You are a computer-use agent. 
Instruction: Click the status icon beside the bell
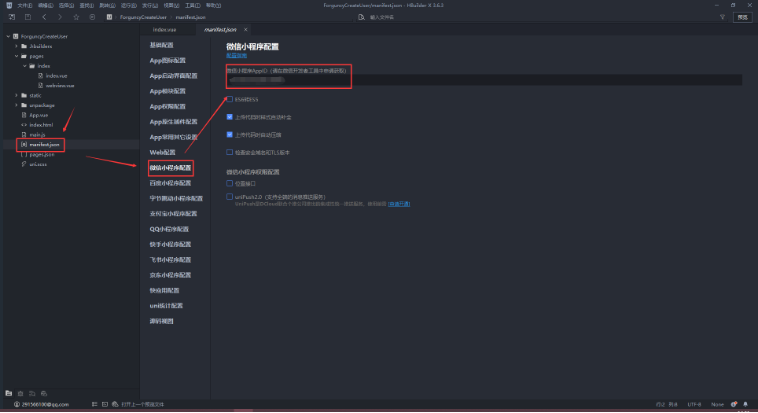click(734, 404)
